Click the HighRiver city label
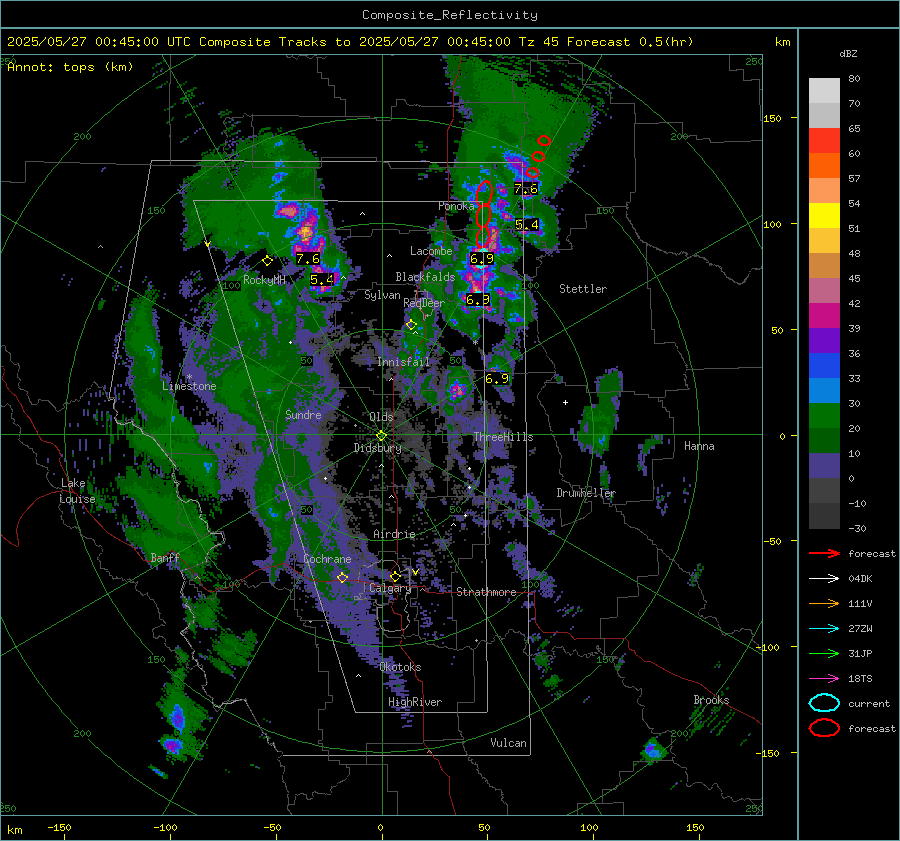 pos(415,702)
